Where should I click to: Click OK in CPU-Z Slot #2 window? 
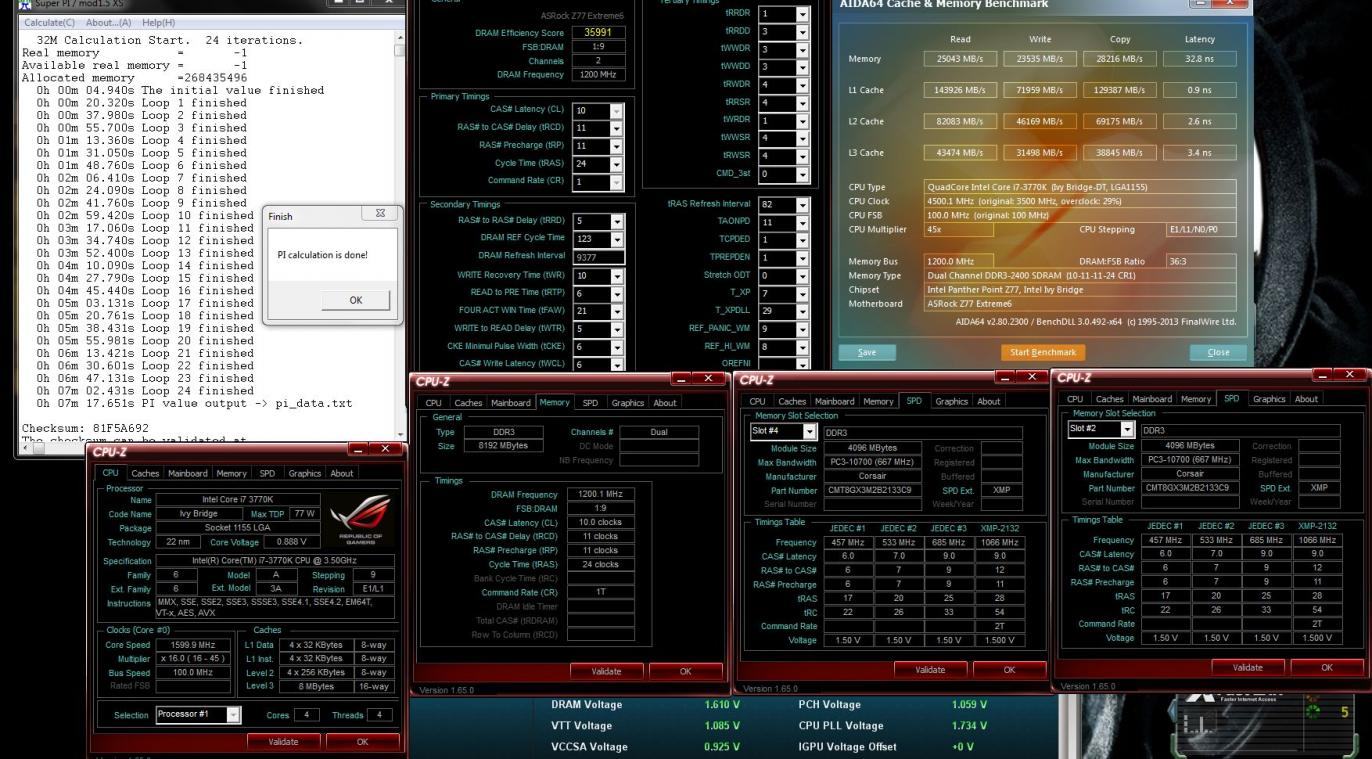pos(1327,667)
